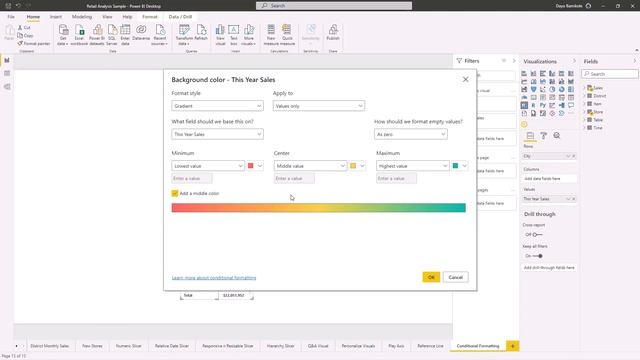
Task: Open the Minimum Lowest value dropdown
Action: [x=208, y=166]
